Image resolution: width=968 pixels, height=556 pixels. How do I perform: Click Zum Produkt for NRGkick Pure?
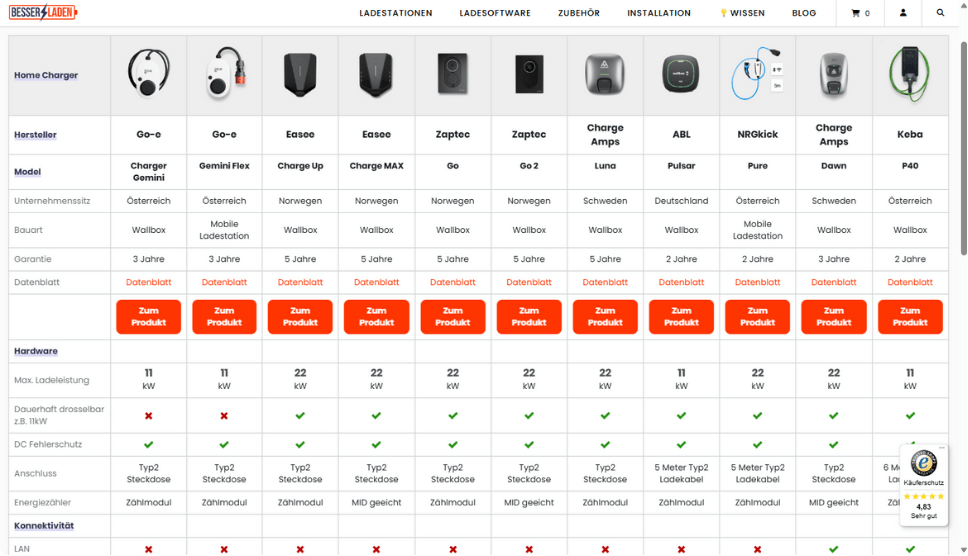point(757,317)
